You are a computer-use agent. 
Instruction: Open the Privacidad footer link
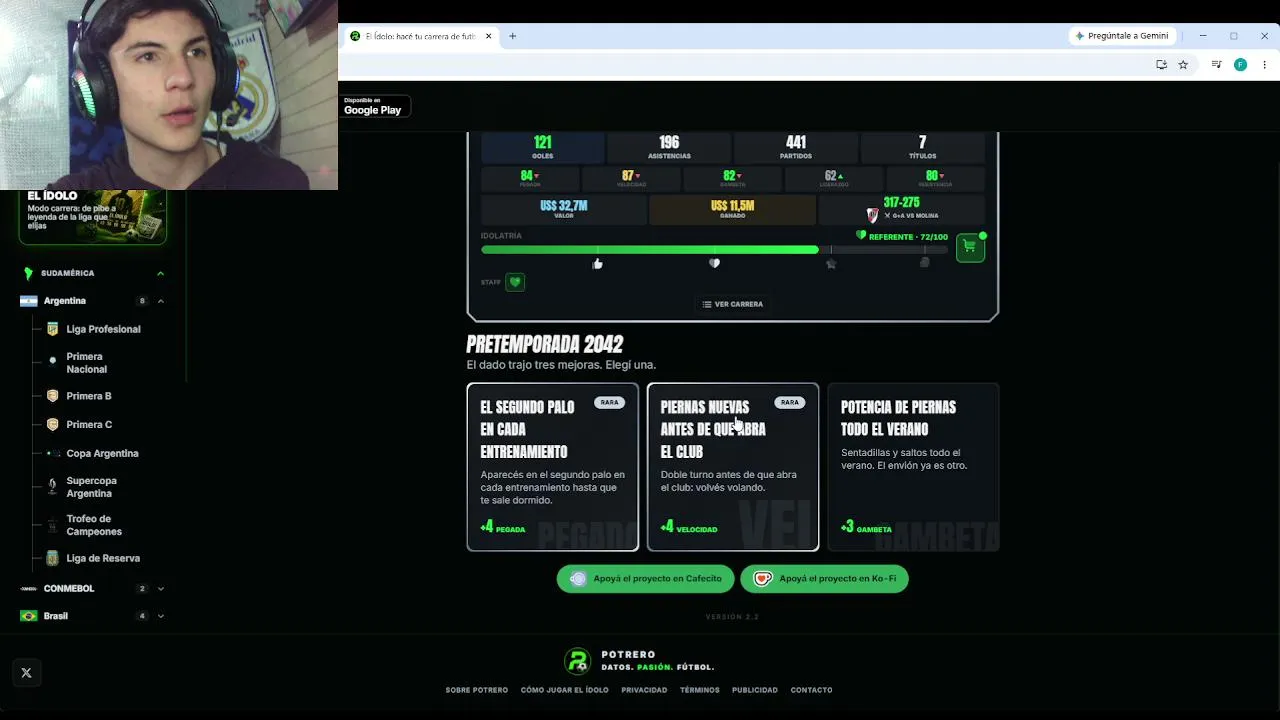644,690
